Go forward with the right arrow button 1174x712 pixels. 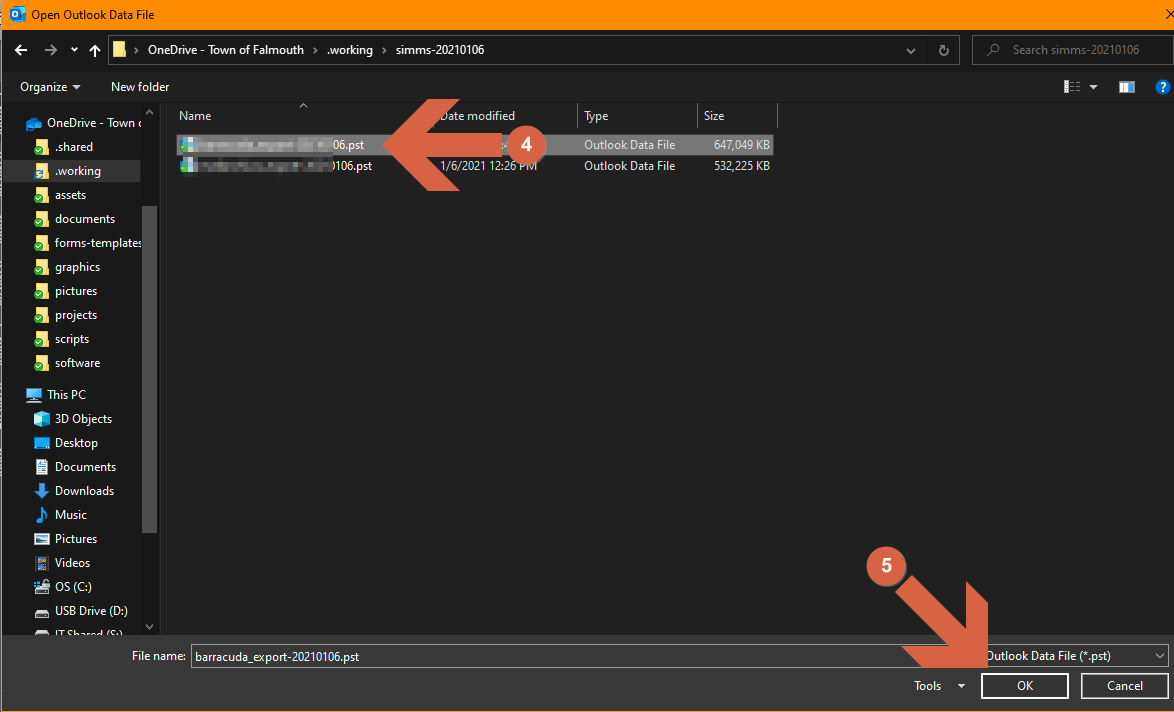tap(50, 50)
